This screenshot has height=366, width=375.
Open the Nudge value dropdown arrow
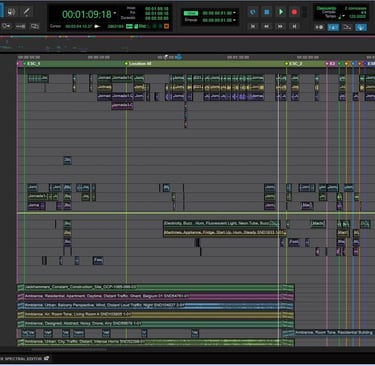235,20
